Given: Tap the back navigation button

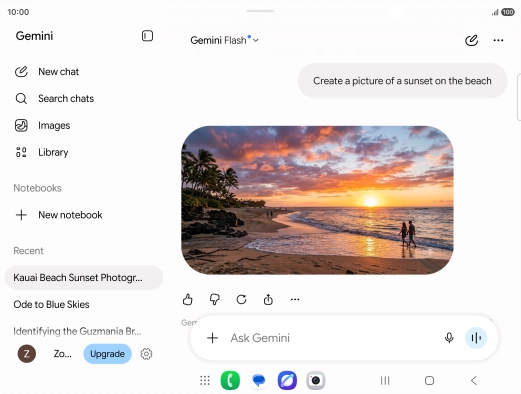Looking at the screenshot, I should pos(474,380).
